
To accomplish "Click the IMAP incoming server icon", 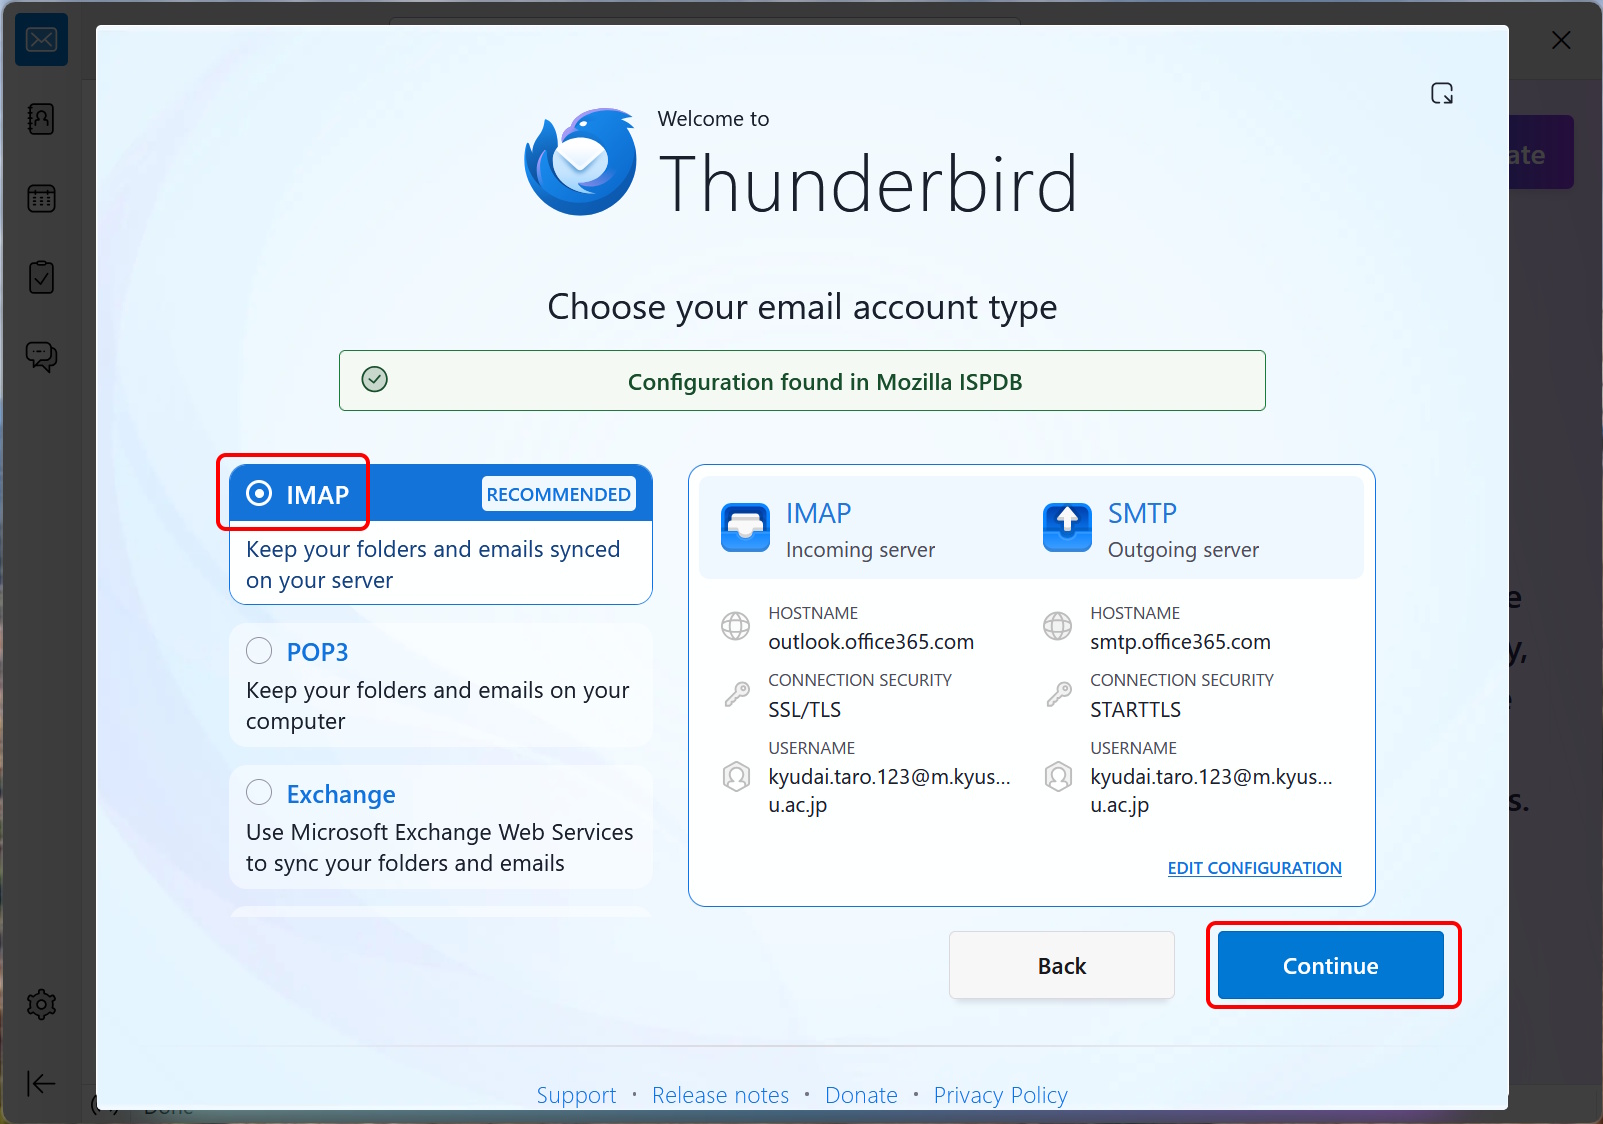I will [745, 527].
